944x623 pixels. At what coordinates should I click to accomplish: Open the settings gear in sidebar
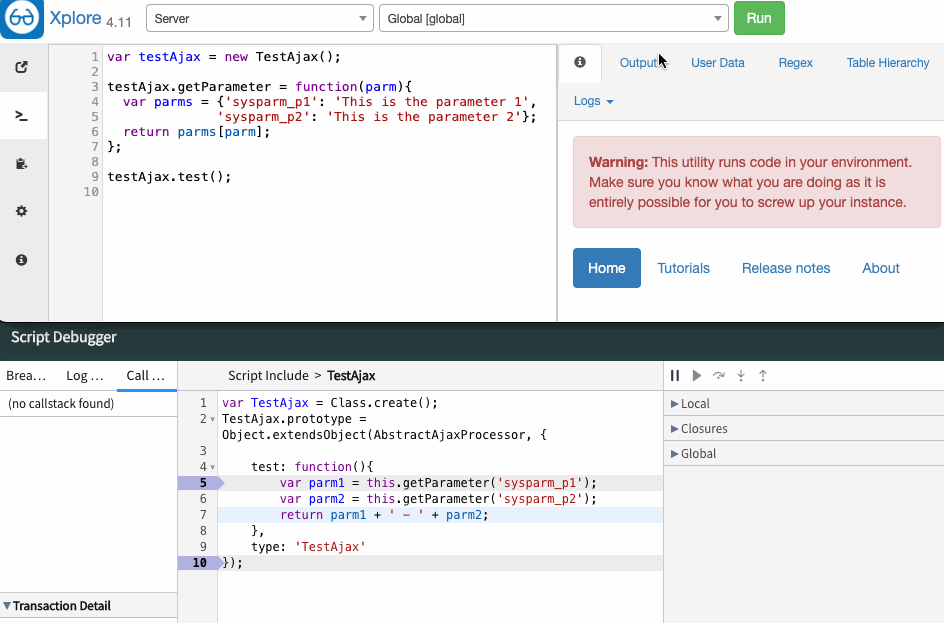(22, 211)
